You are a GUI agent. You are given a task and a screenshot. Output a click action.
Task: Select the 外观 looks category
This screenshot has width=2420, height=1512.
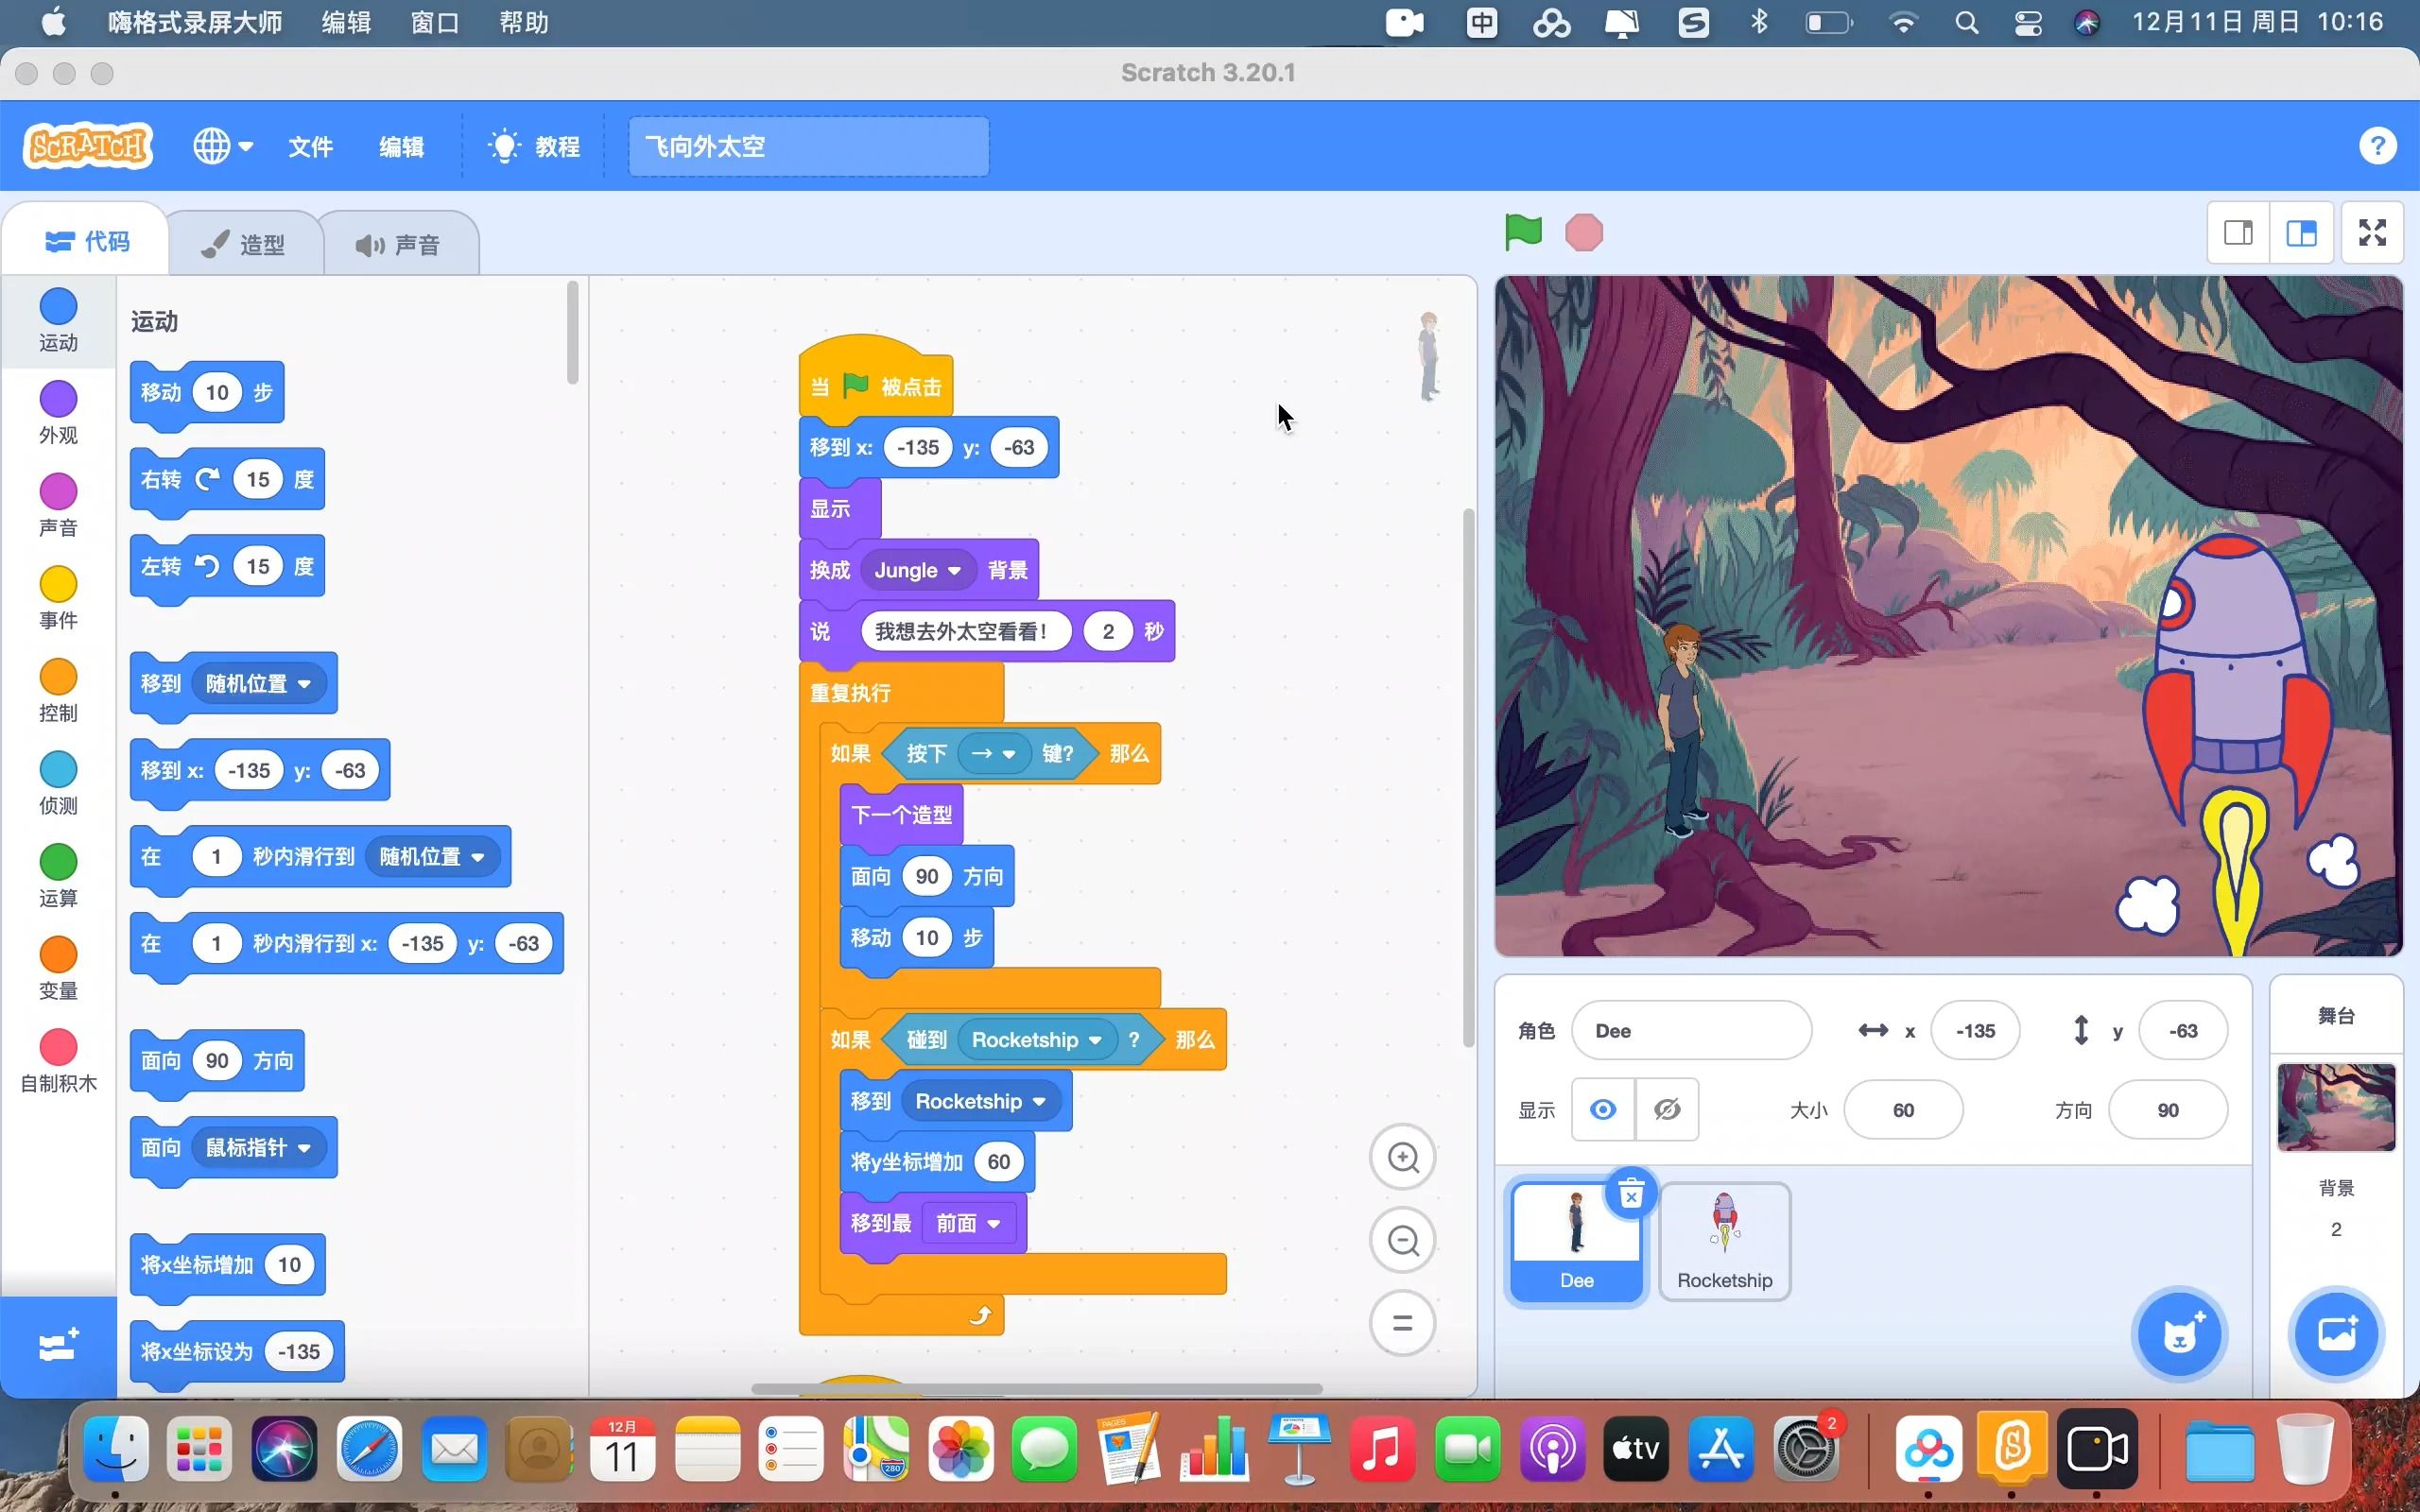[58, 413]
